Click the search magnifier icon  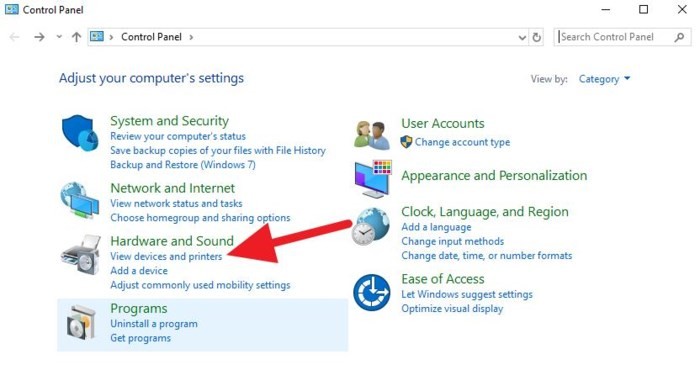679,37
